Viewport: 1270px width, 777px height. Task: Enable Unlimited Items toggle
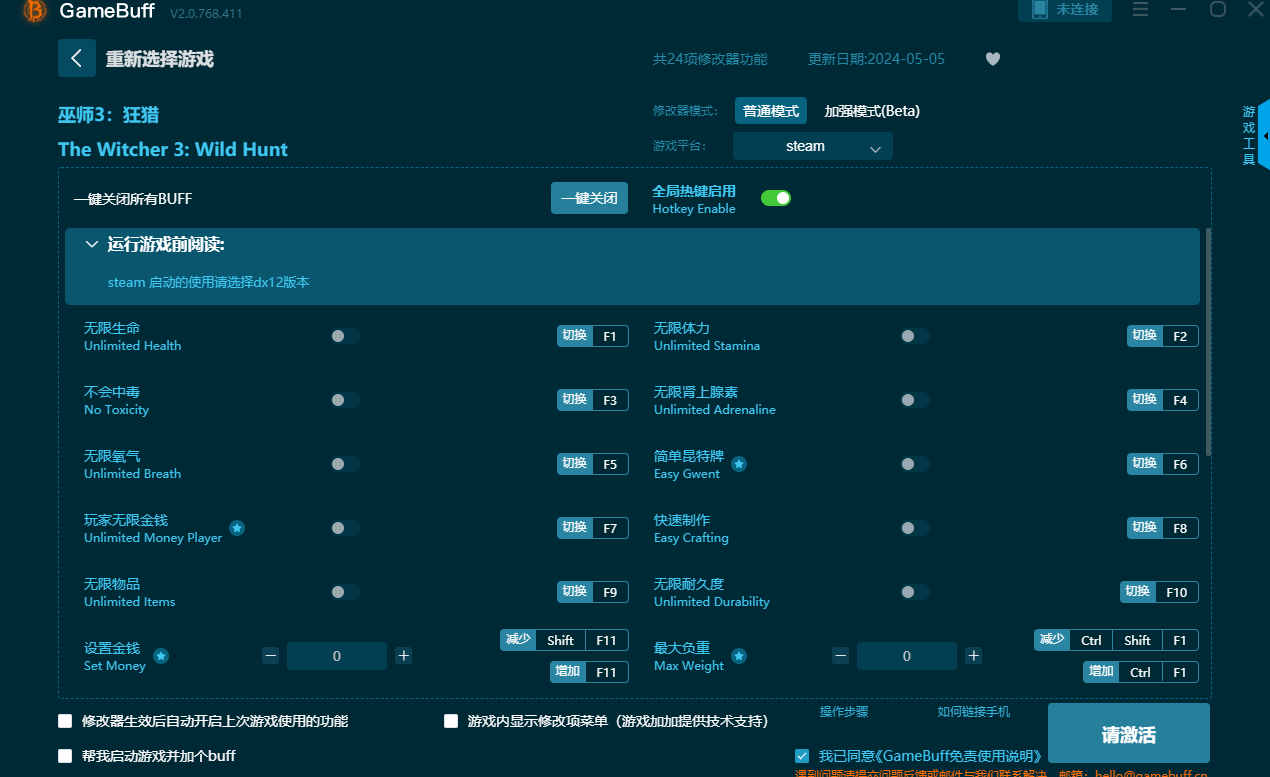coord(344,592)
